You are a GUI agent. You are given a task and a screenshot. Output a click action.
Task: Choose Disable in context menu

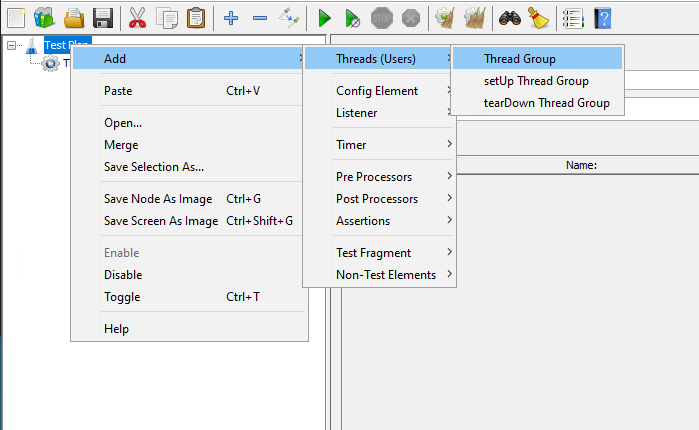tap(123, 274)
